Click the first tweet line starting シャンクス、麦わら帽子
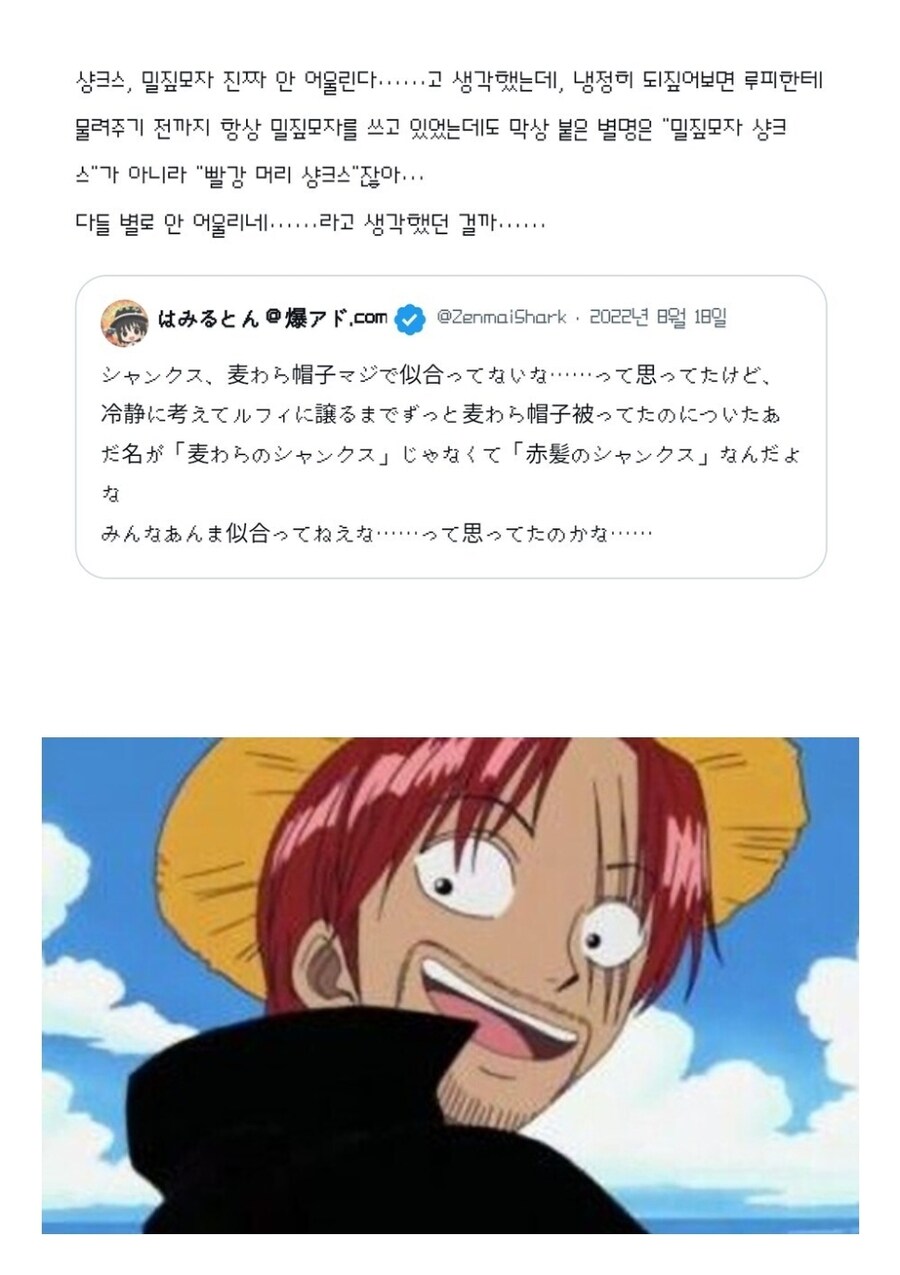This screenshot has height=1275, width=900. [x=439, y=376]
